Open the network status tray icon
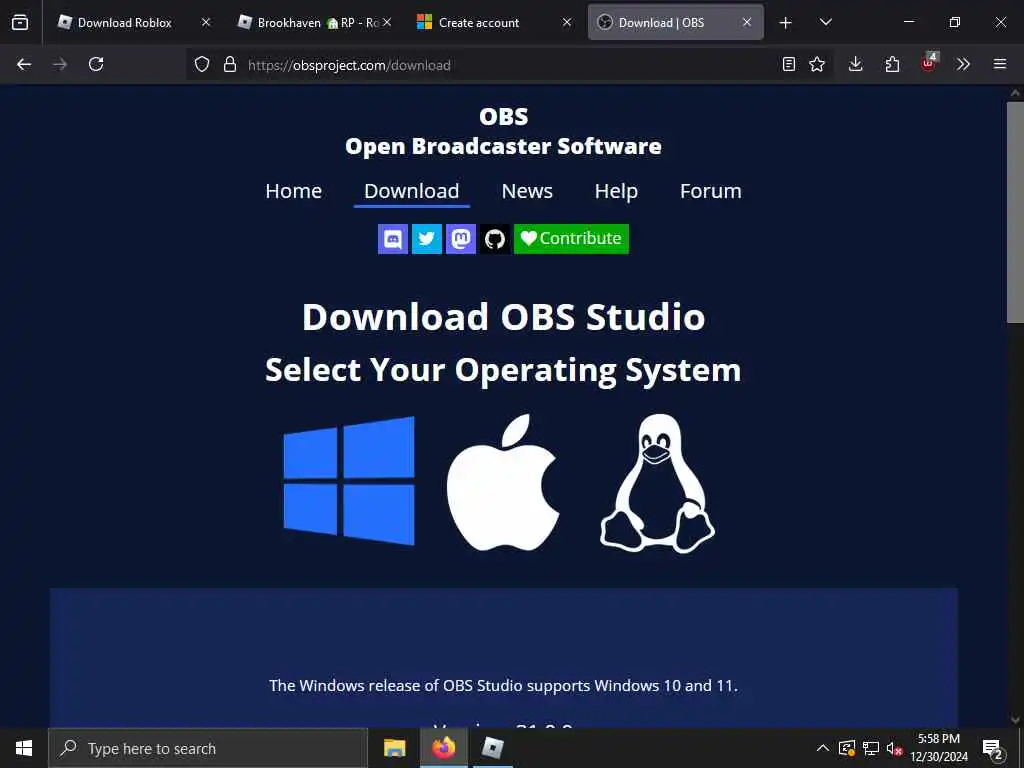The height and width of the screenshot is (768, 1024). pyautogui.click(x=871, y=748)
